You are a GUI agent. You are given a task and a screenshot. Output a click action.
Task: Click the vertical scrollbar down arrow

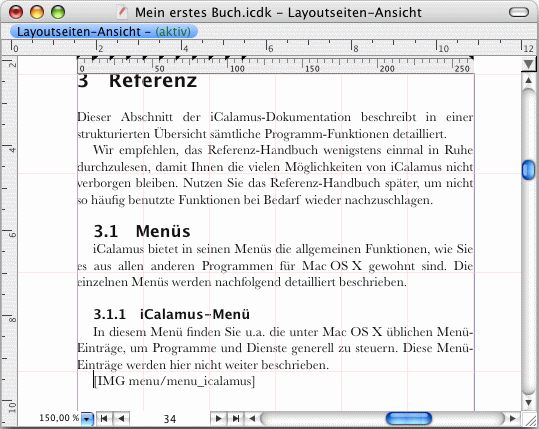click(529, 403)
